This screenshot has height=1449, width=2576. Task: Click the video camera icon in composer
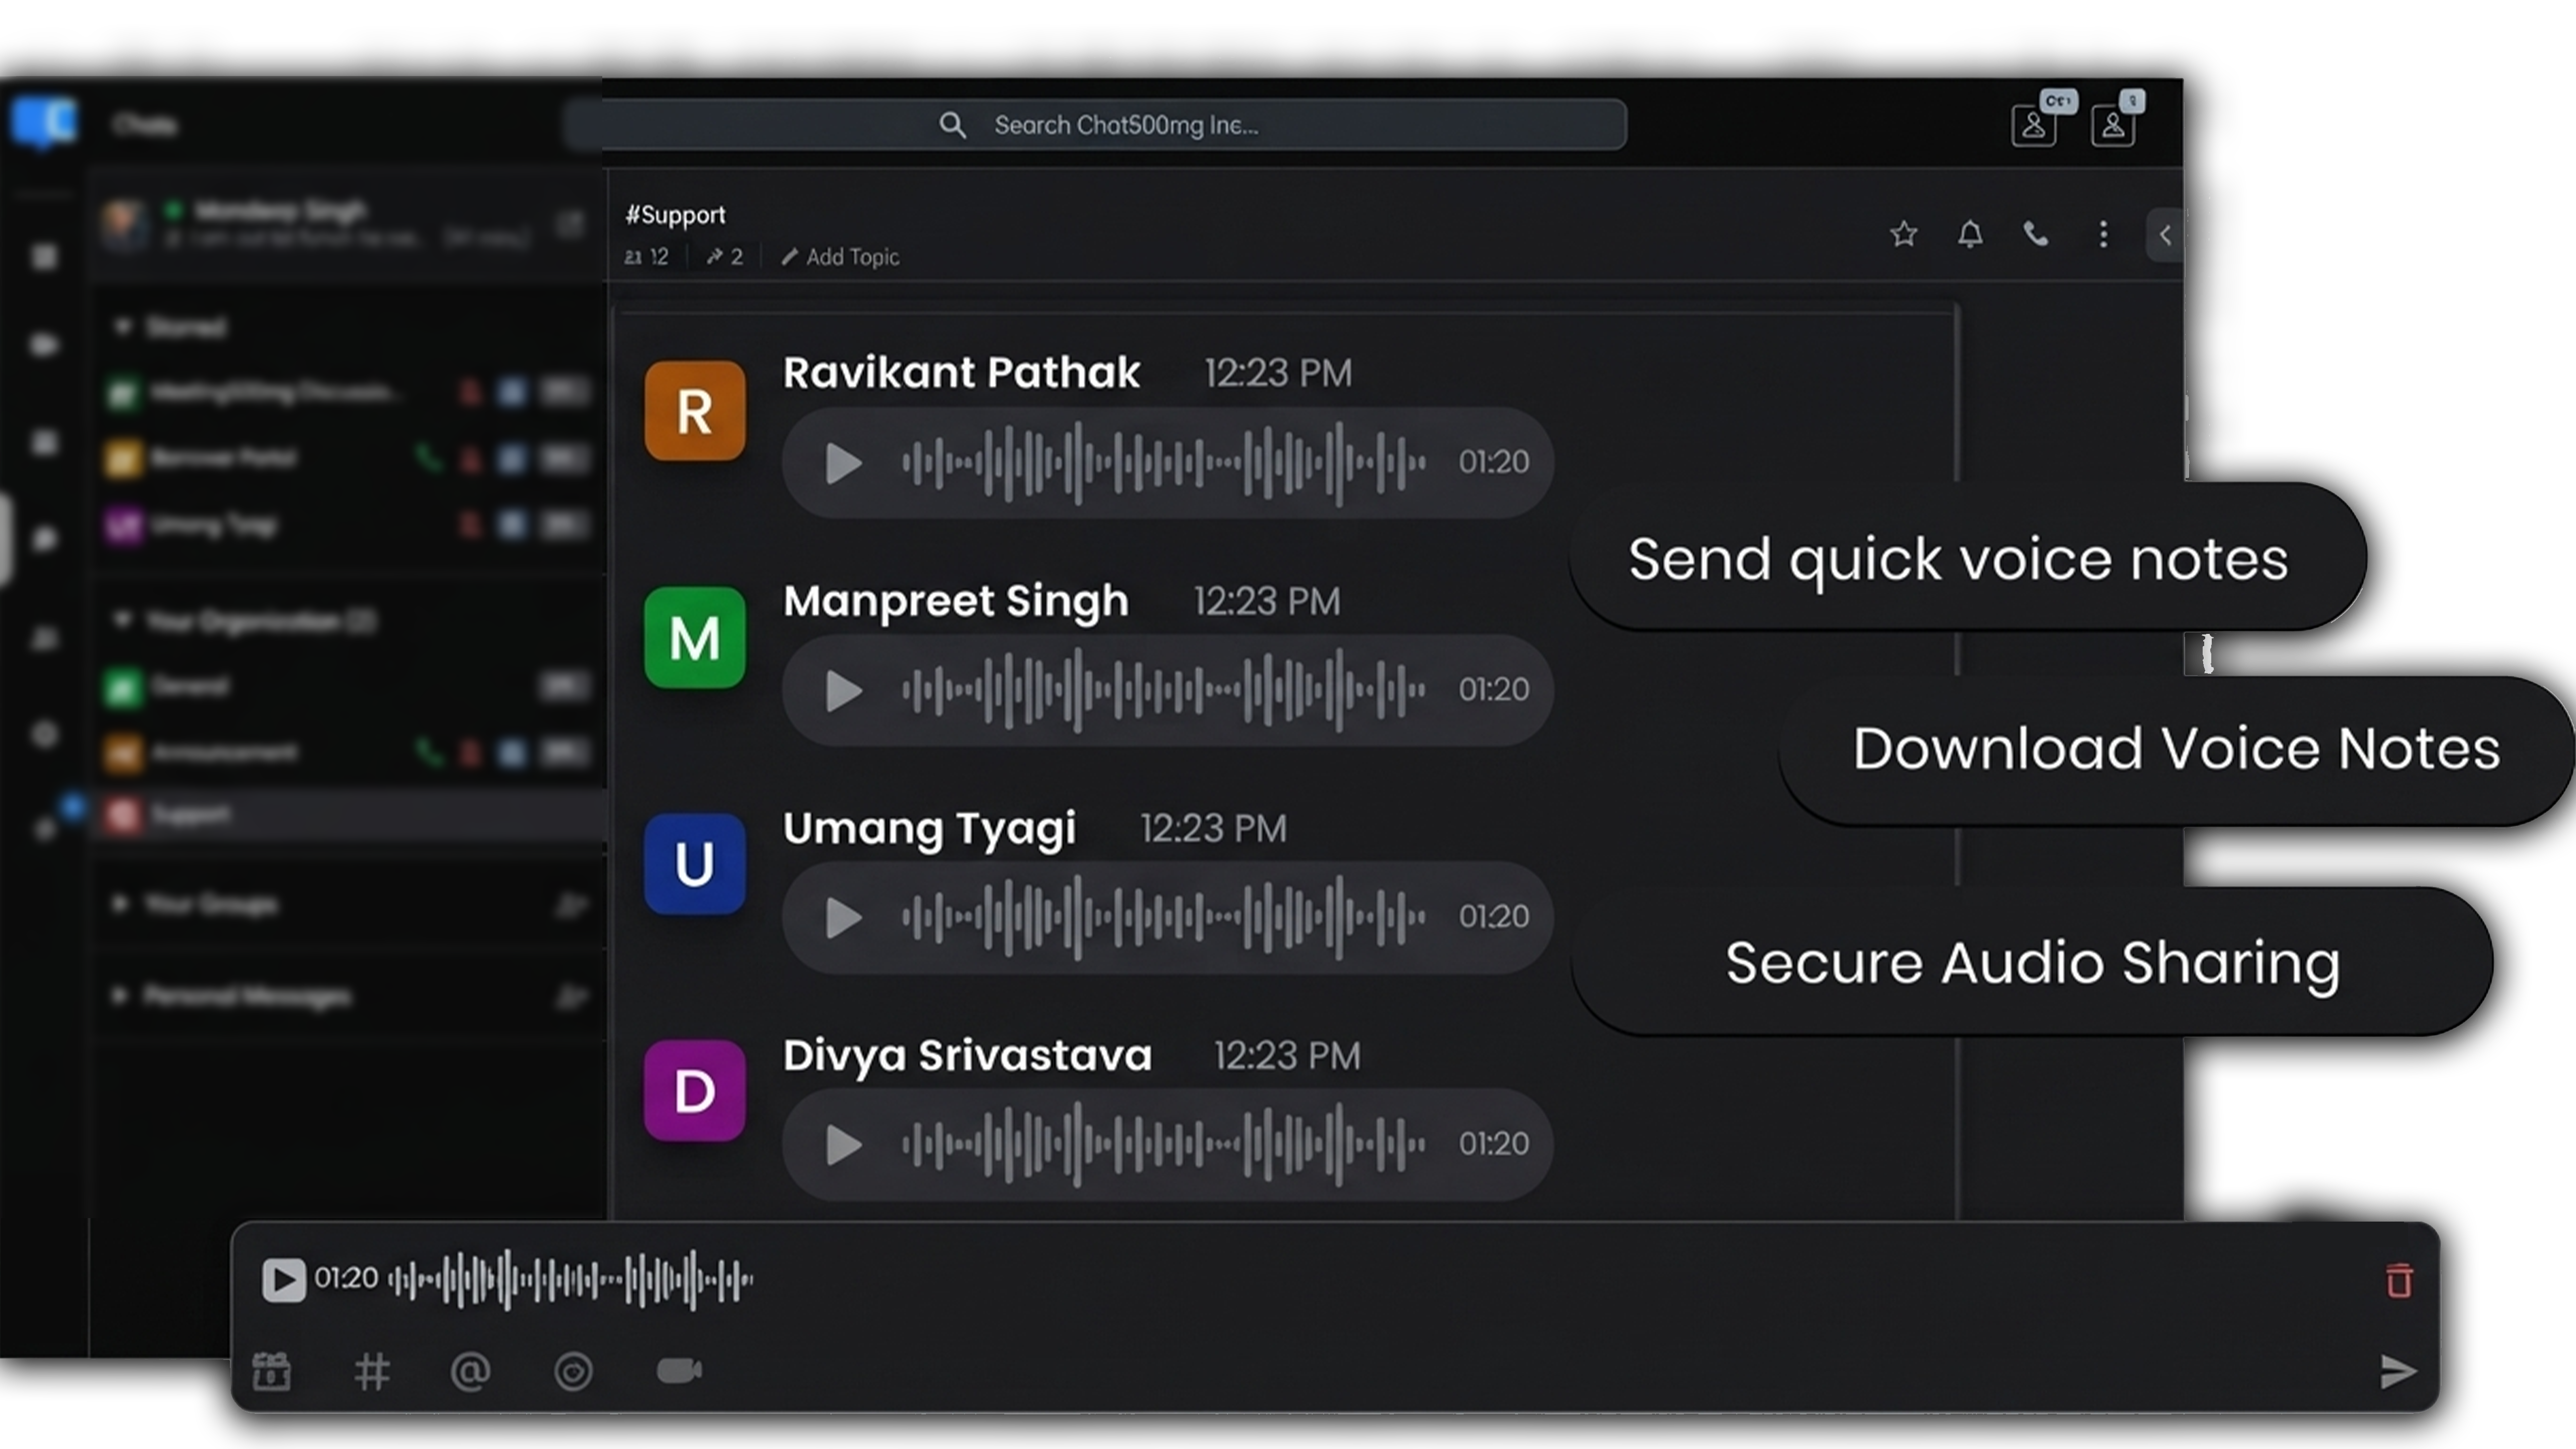coord(679,1370)
